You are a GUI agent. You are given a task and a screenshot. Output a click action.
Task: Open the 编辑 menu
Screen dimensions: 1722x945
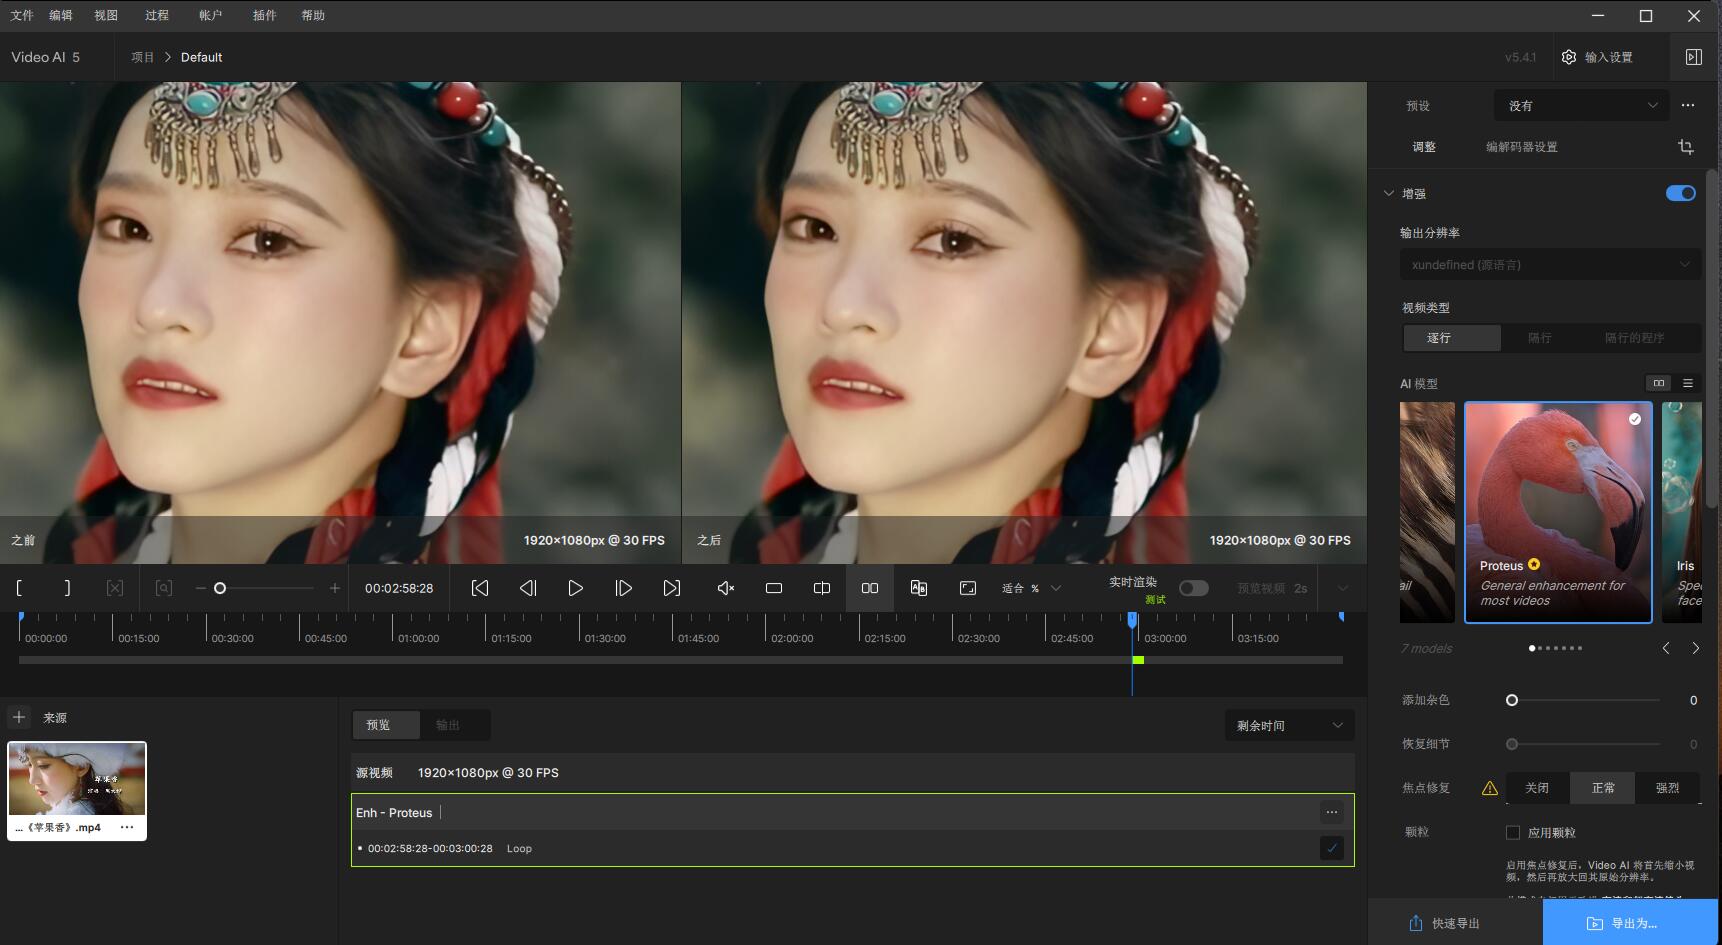(x=61, y=15)
